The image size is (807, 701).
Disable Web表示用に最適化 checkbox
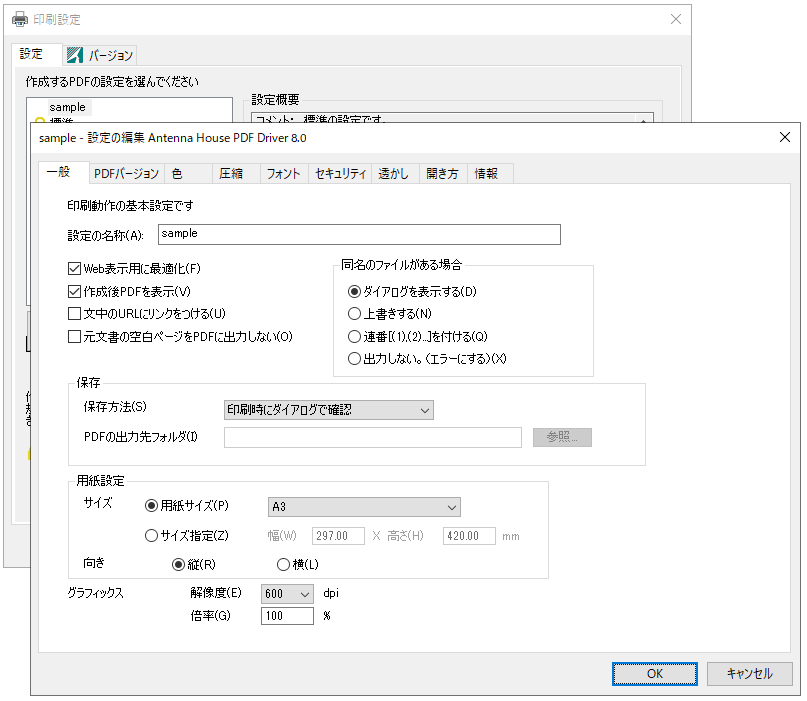click(74, 269)
